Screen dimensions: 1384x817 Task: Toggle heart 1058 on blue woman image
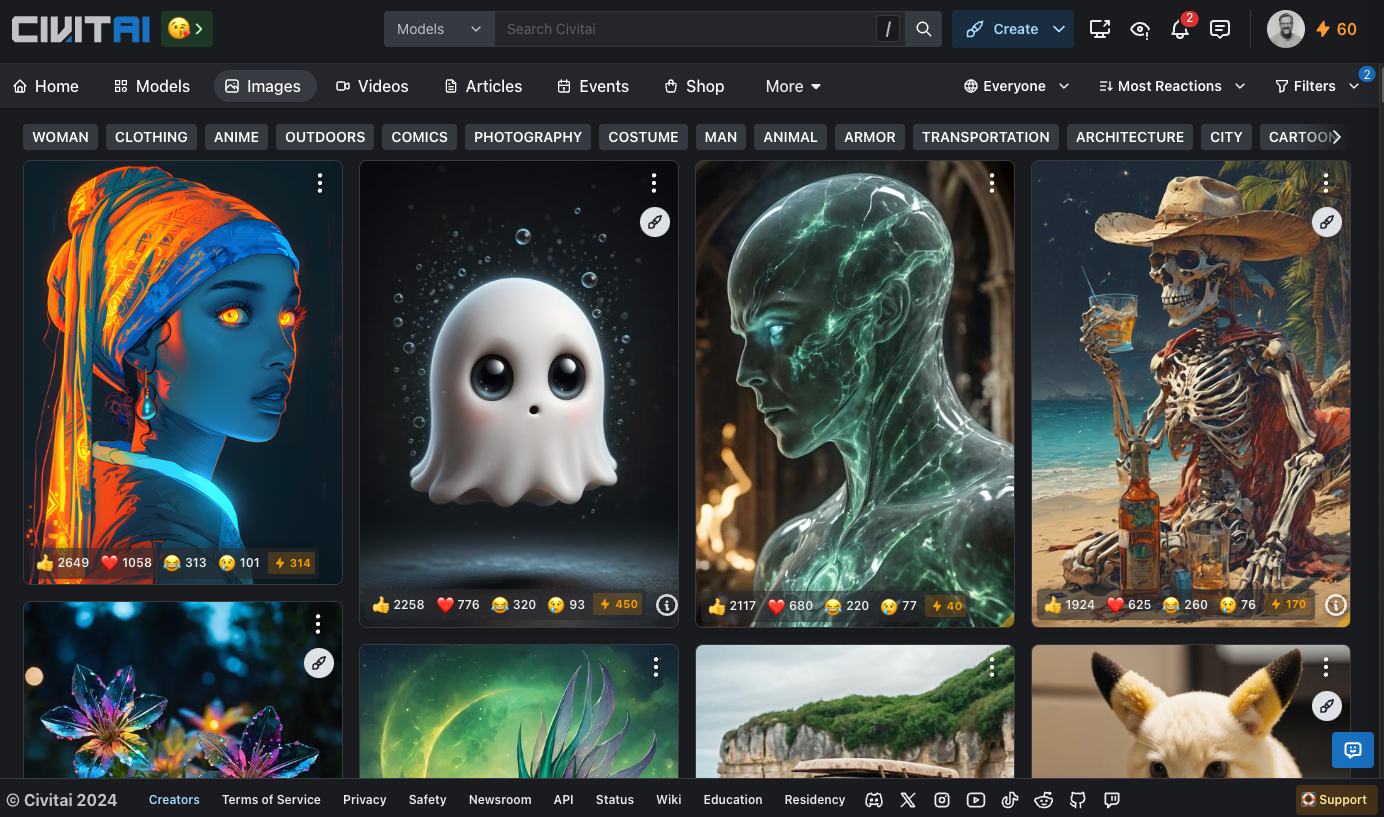tap(127, 563)
